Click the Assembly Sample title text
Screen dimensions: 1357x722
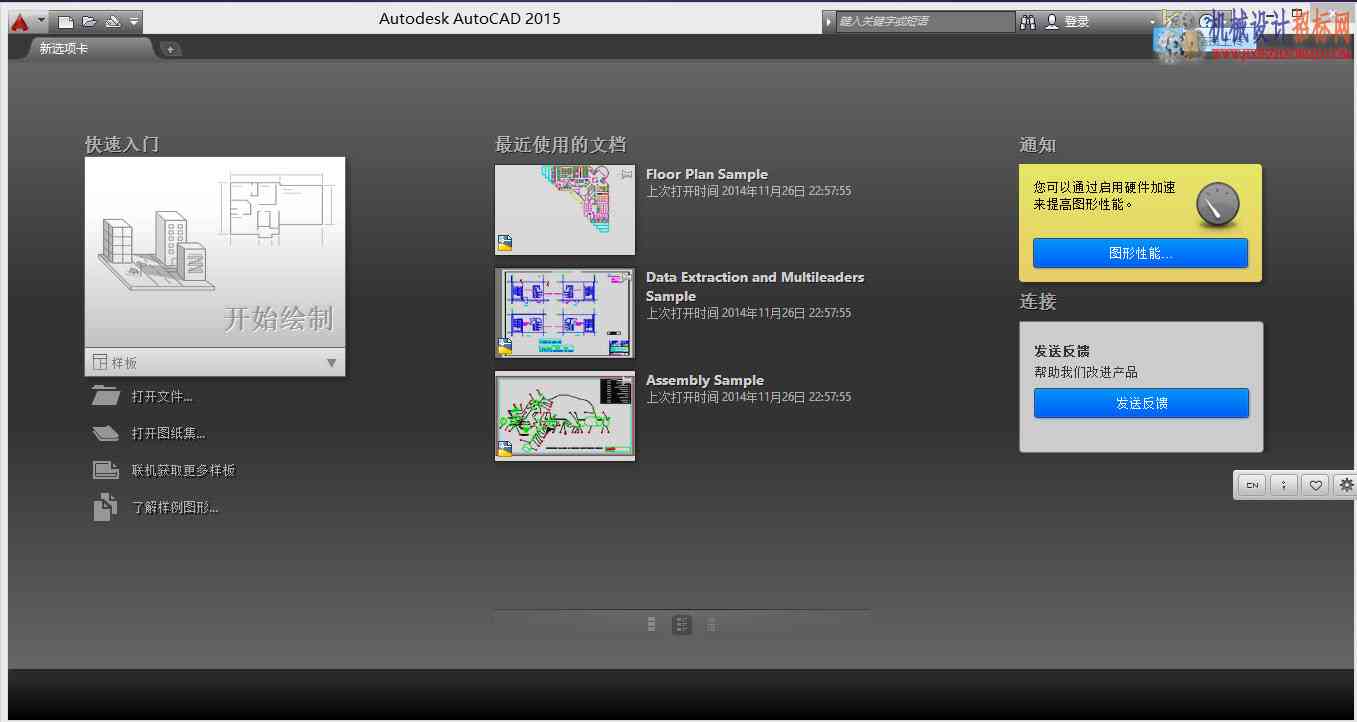(705, 380)
